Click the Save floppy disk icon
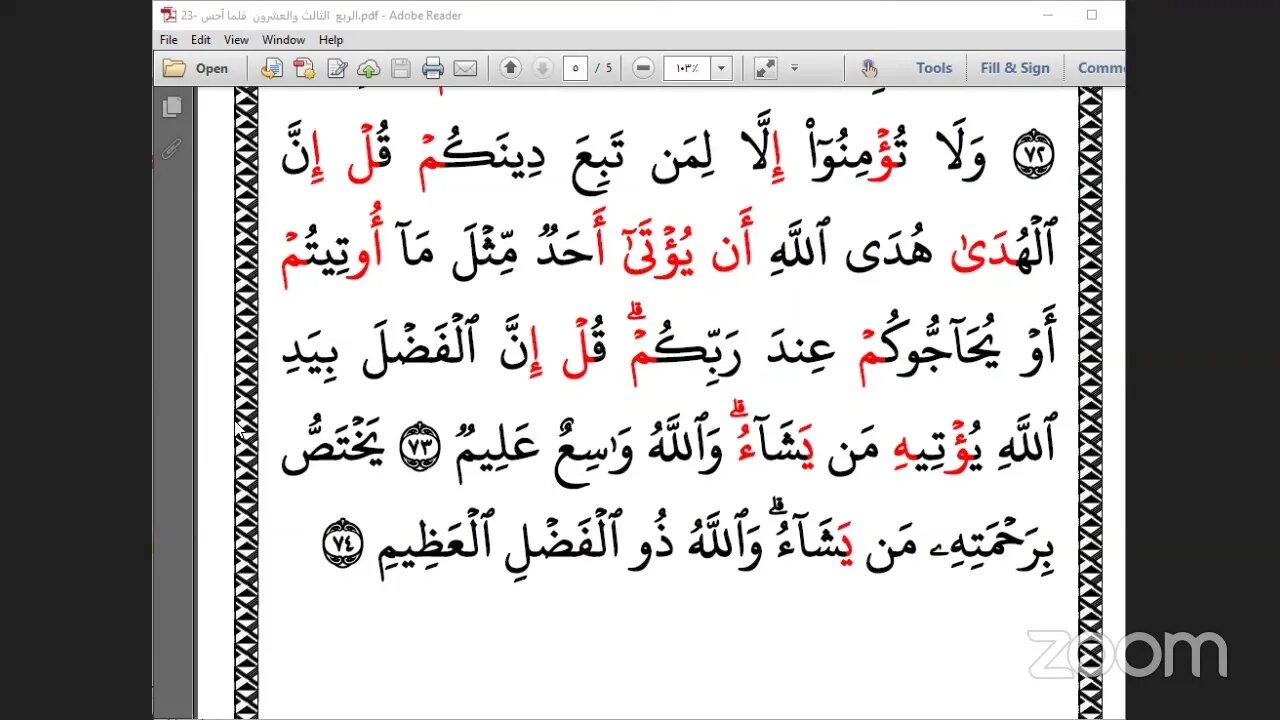Screen dimensions: 1280x720 pyautogui.click(x=401, y=68)
